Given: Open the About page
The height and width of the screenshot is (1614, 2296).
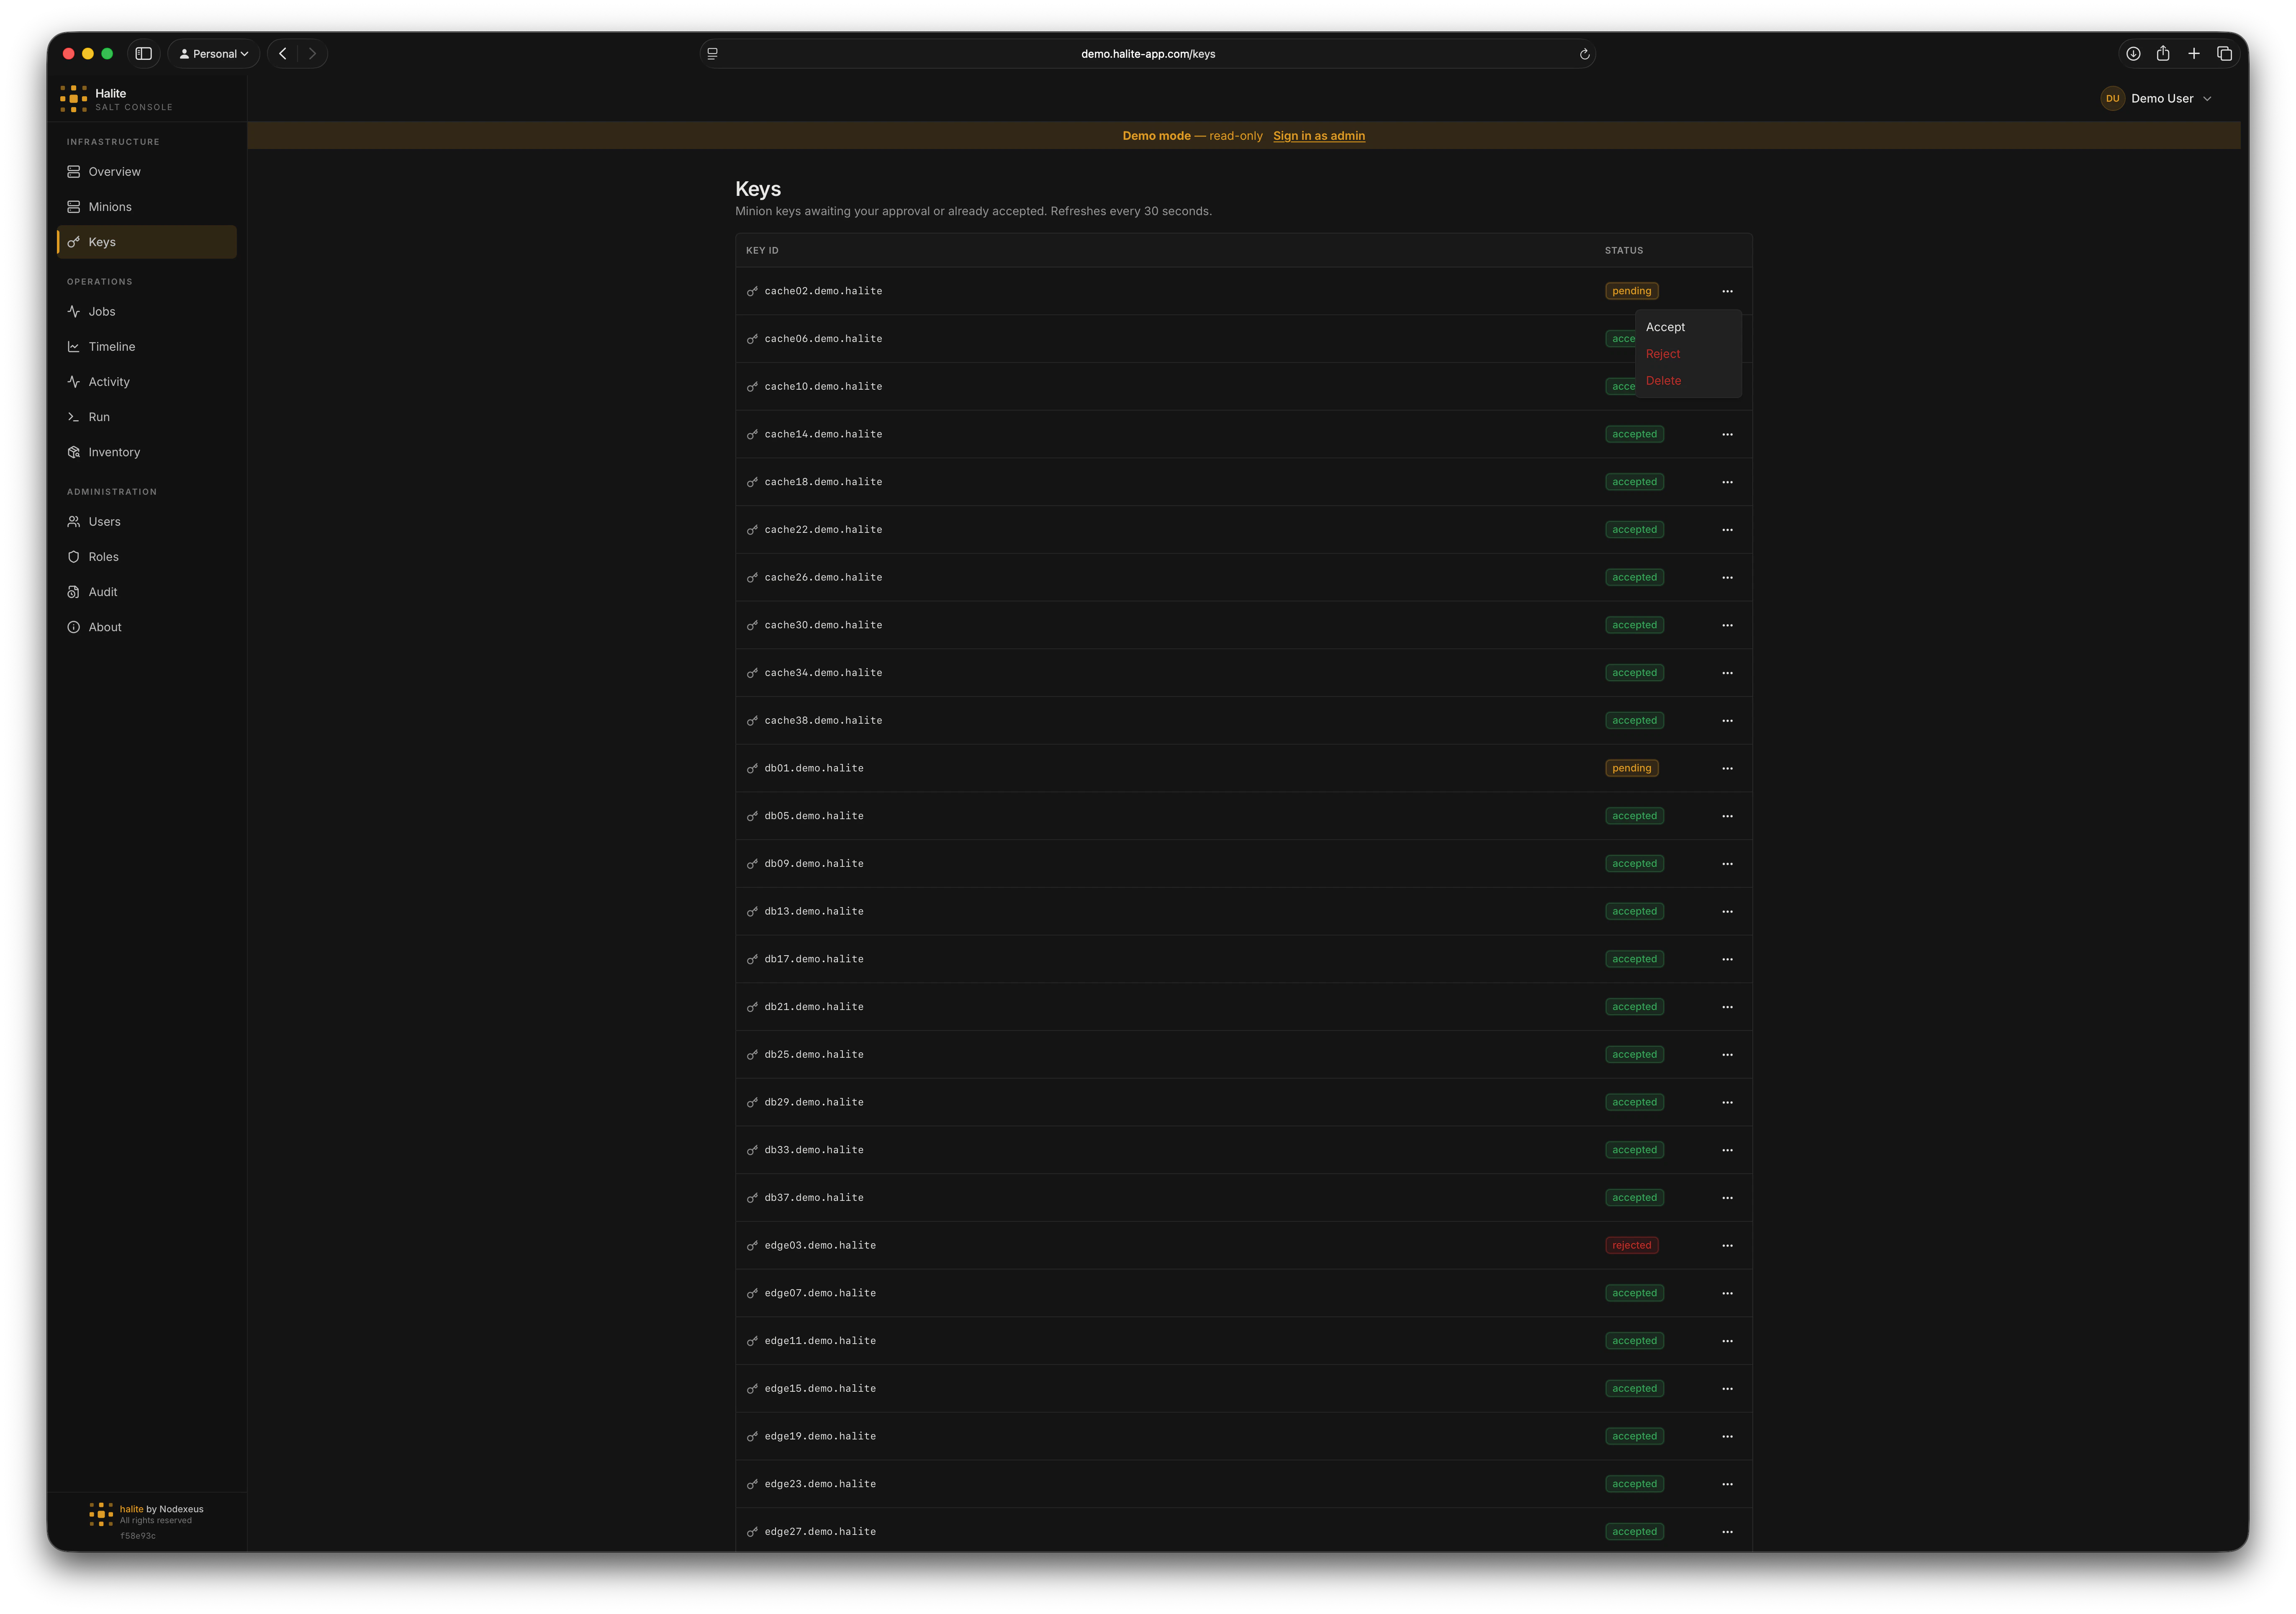Looking at the screenshot, I should coord(146,627).
